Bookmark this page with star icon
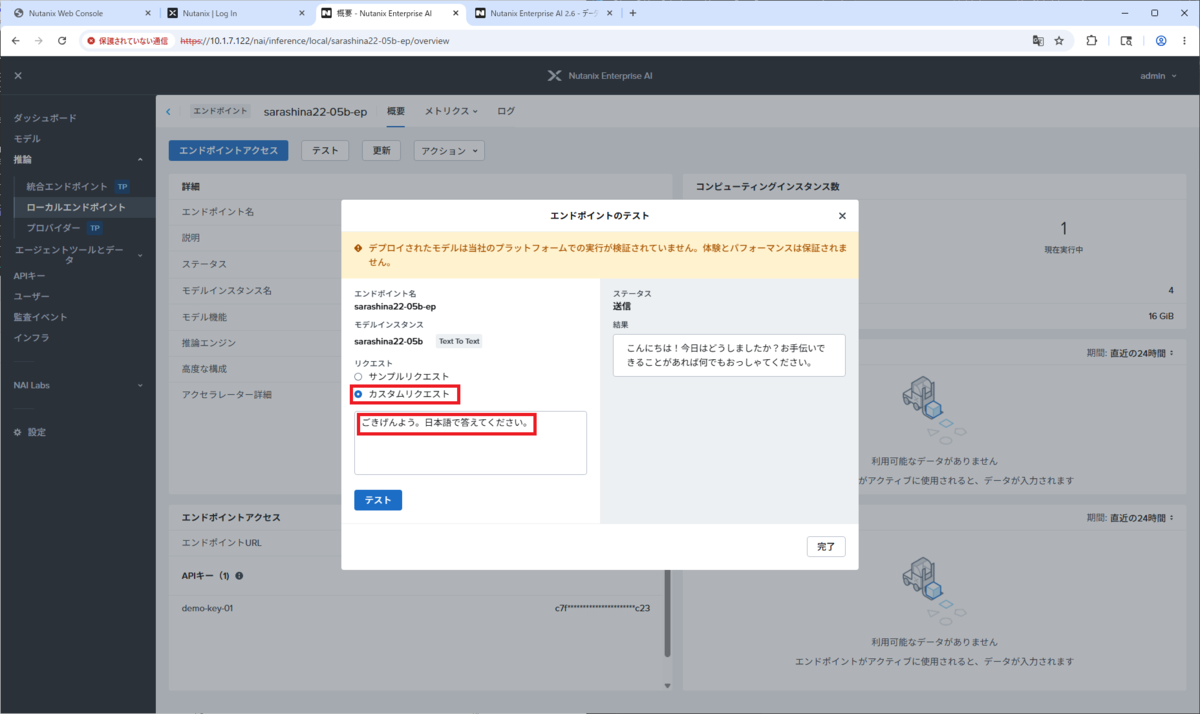 1059,41
